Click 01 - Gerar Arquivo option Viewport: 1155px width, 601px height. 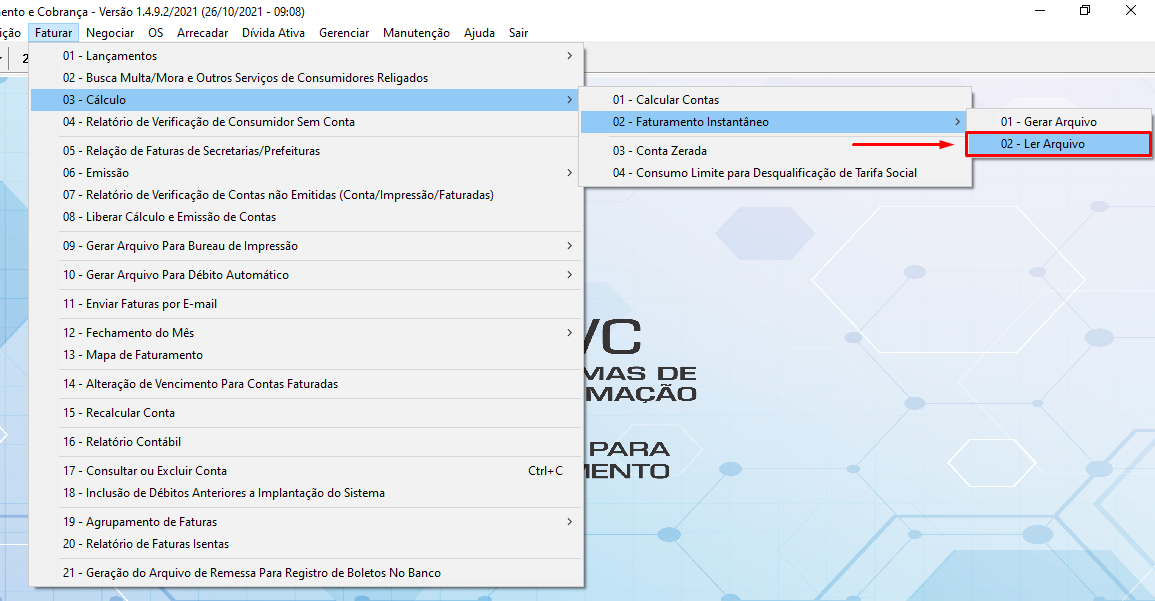1048,122
